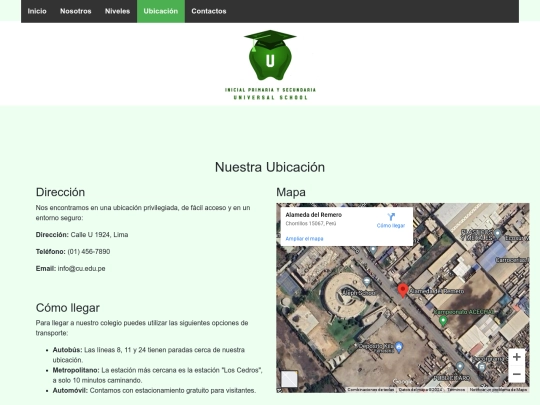Click the red Alameda del Remero pin

click(x=403, y=290)
